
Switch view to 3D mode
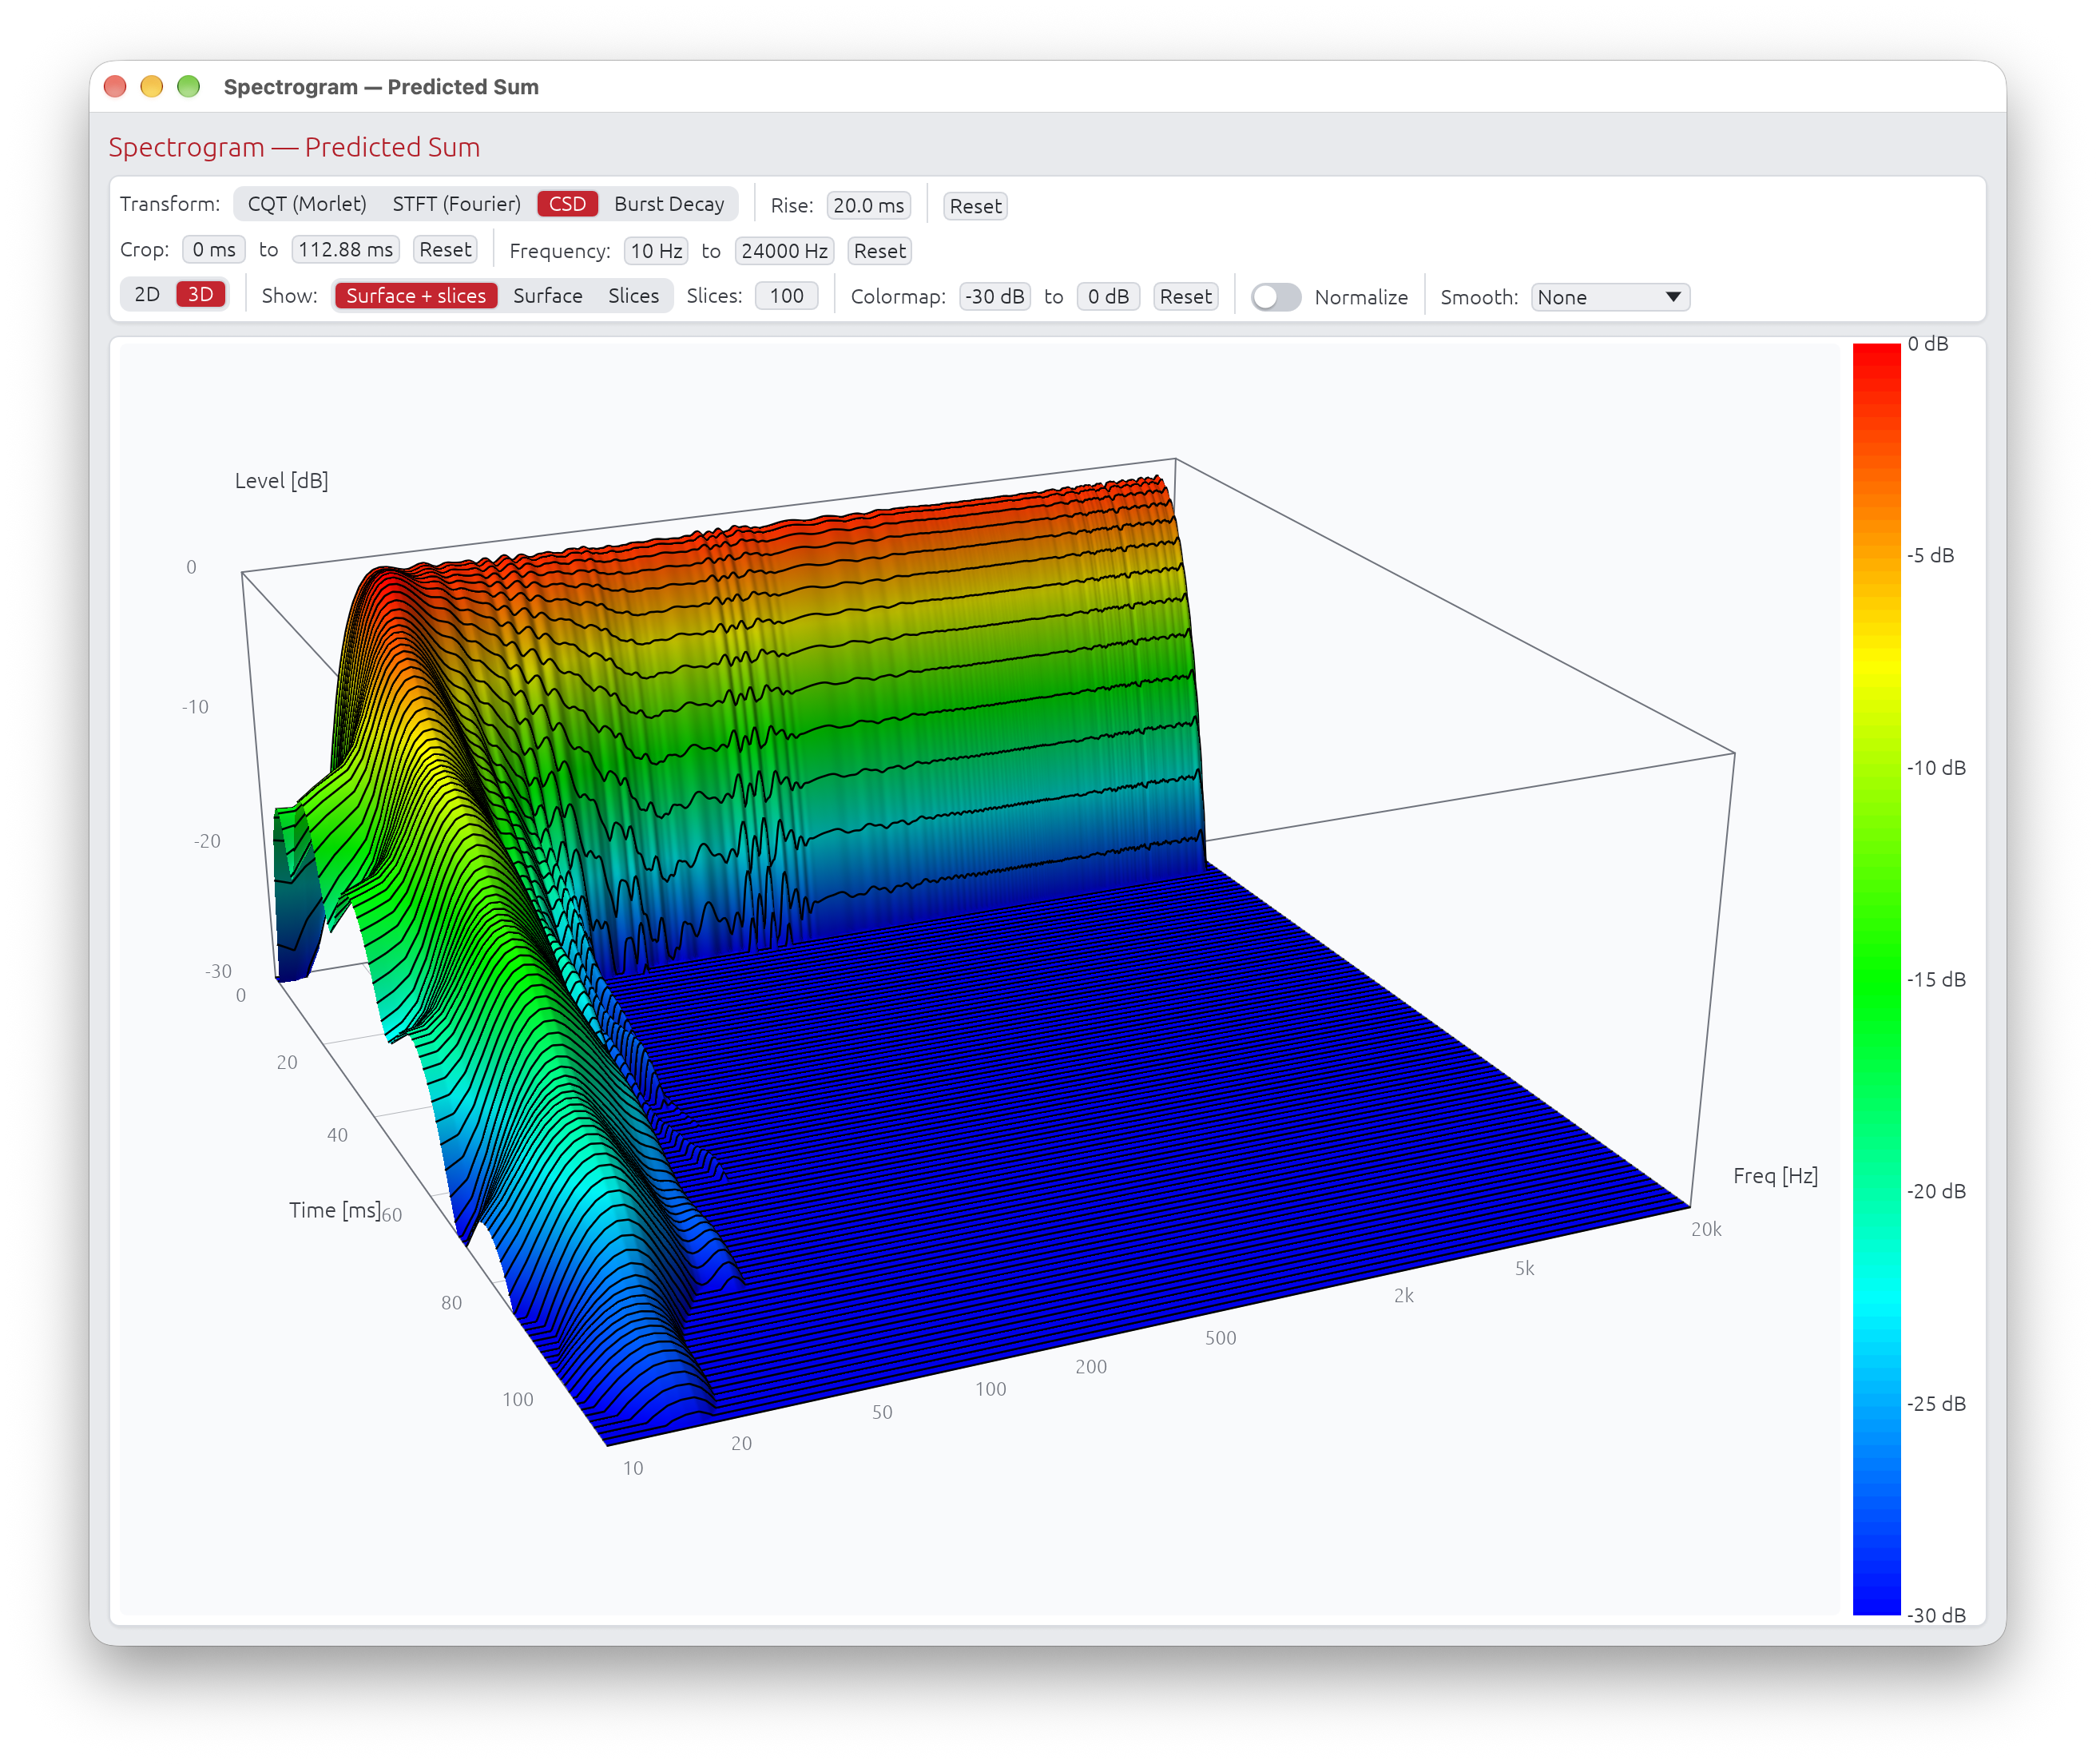201,294
